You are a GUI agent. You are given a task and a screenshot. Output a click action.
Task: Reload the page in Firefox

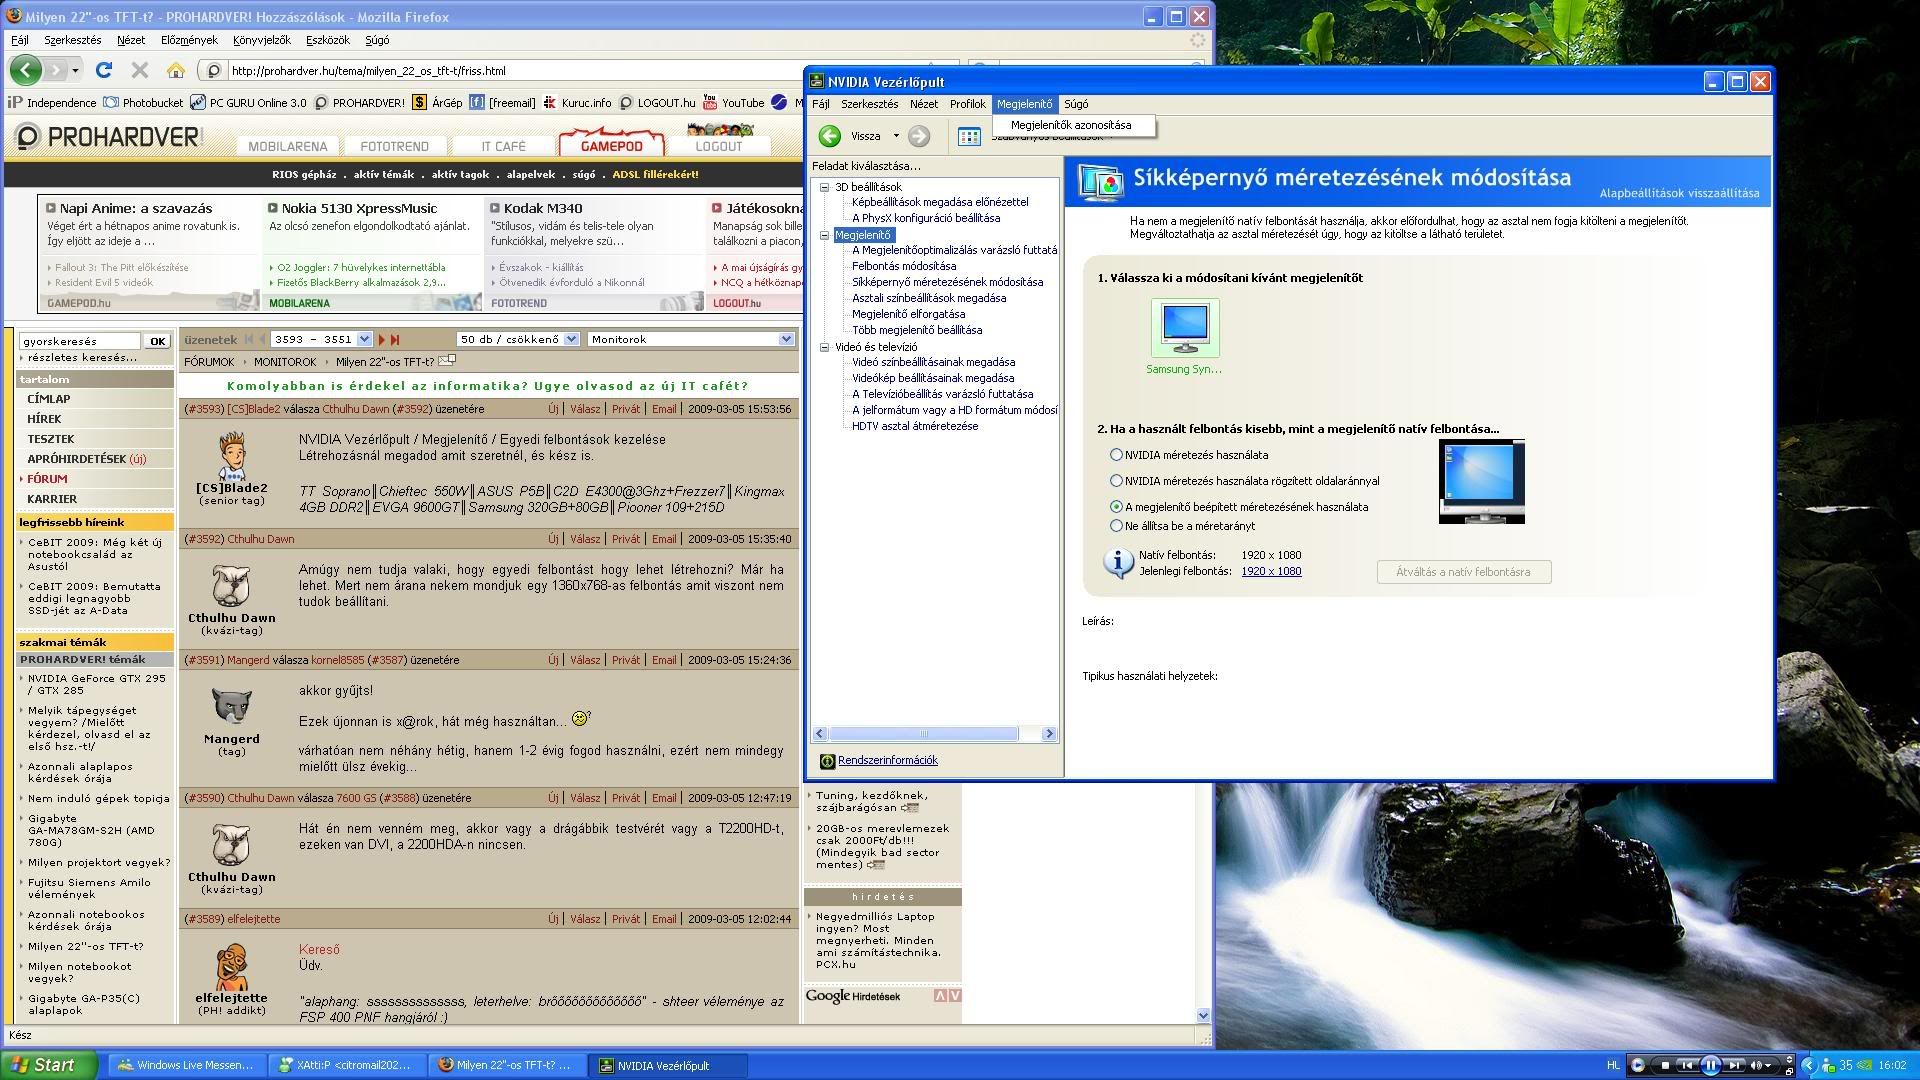104,70
